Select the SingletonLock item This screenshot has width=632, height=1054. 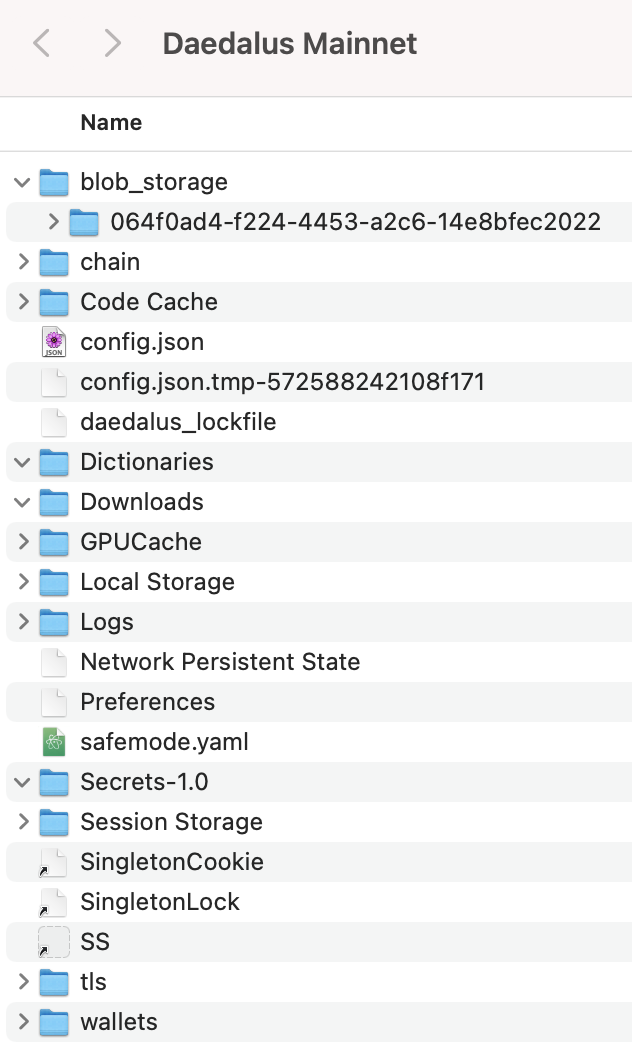click(160, 902)
